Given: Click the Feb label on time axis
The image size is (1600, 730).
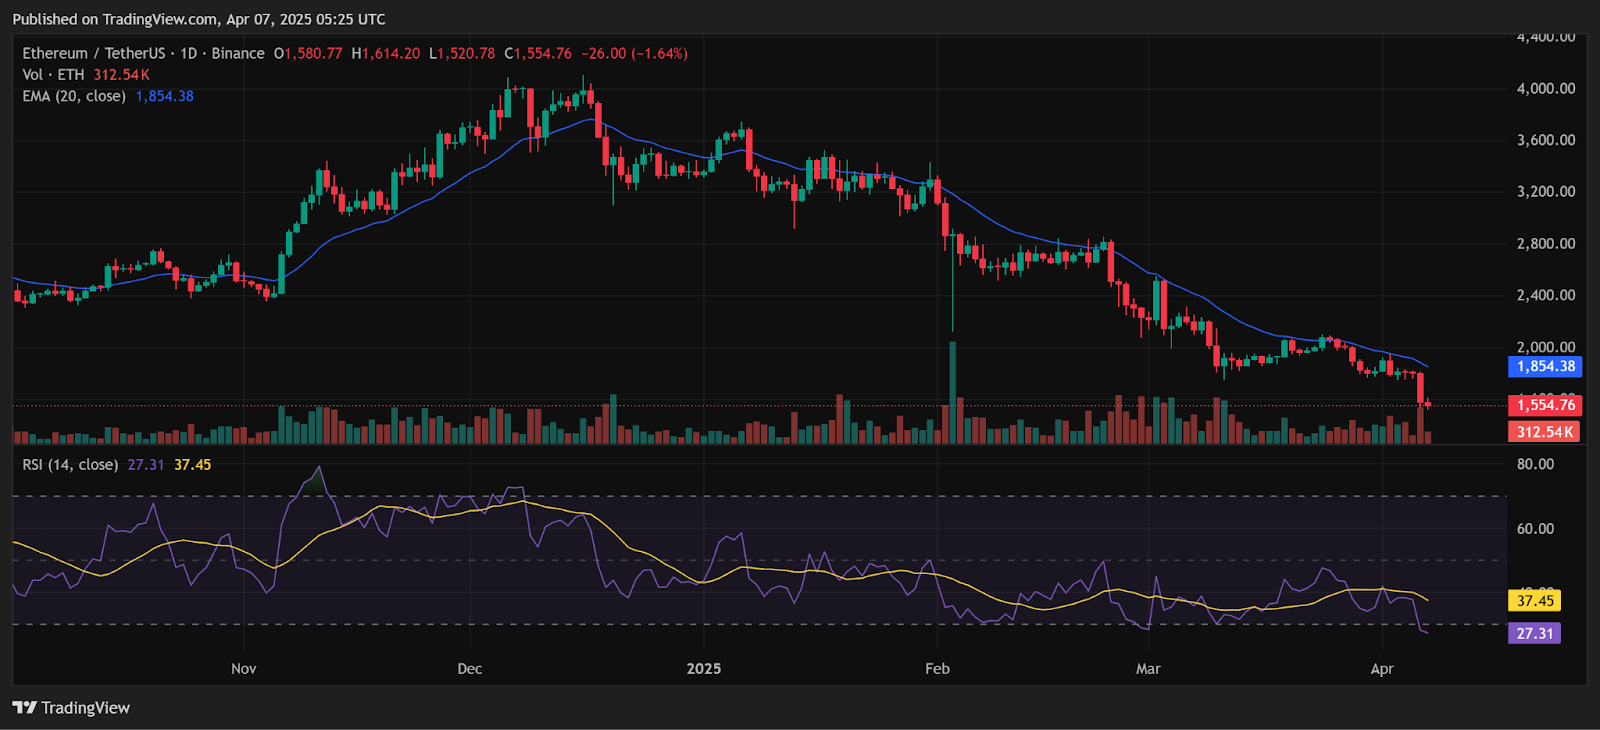Looking at the screenshot, I should (937, 669).
